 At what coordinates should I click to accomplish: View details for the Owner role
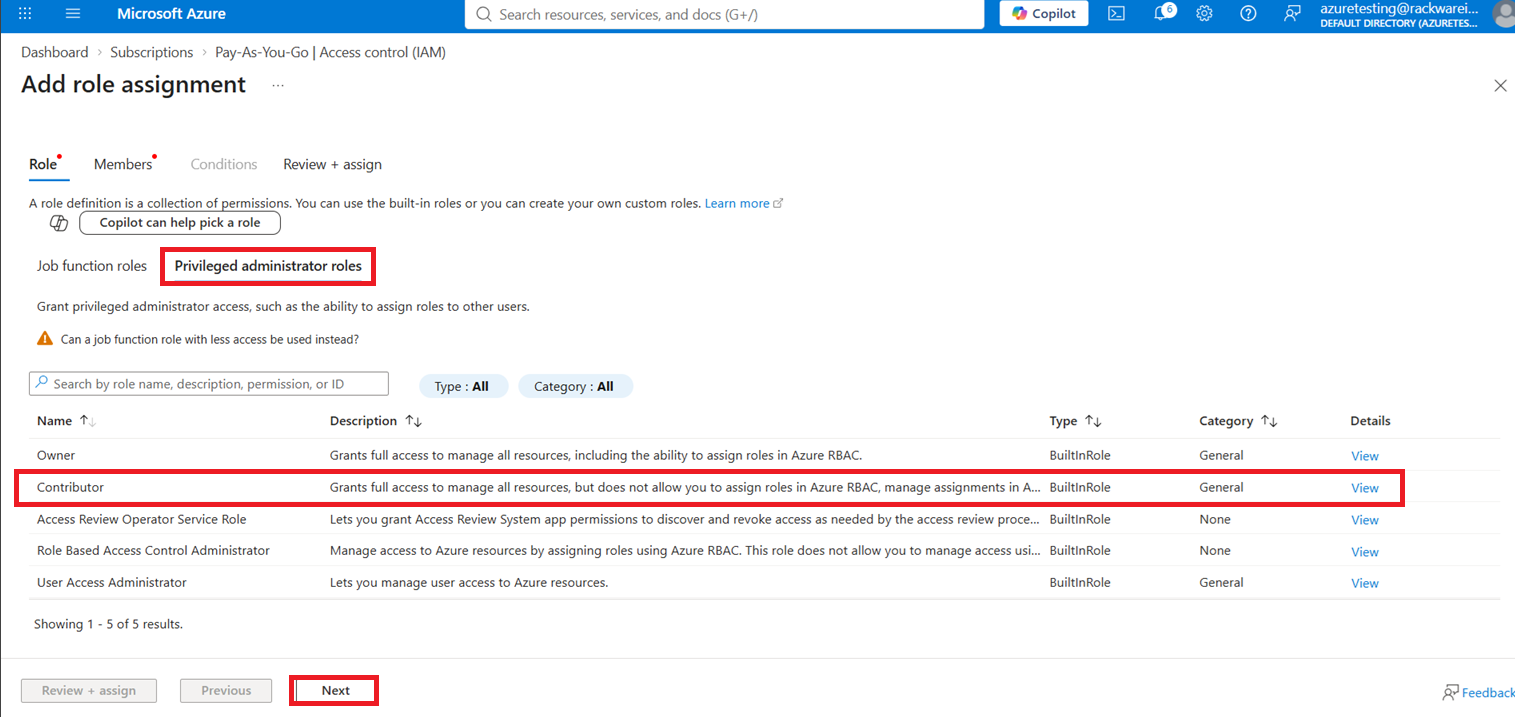(1365, 456)
